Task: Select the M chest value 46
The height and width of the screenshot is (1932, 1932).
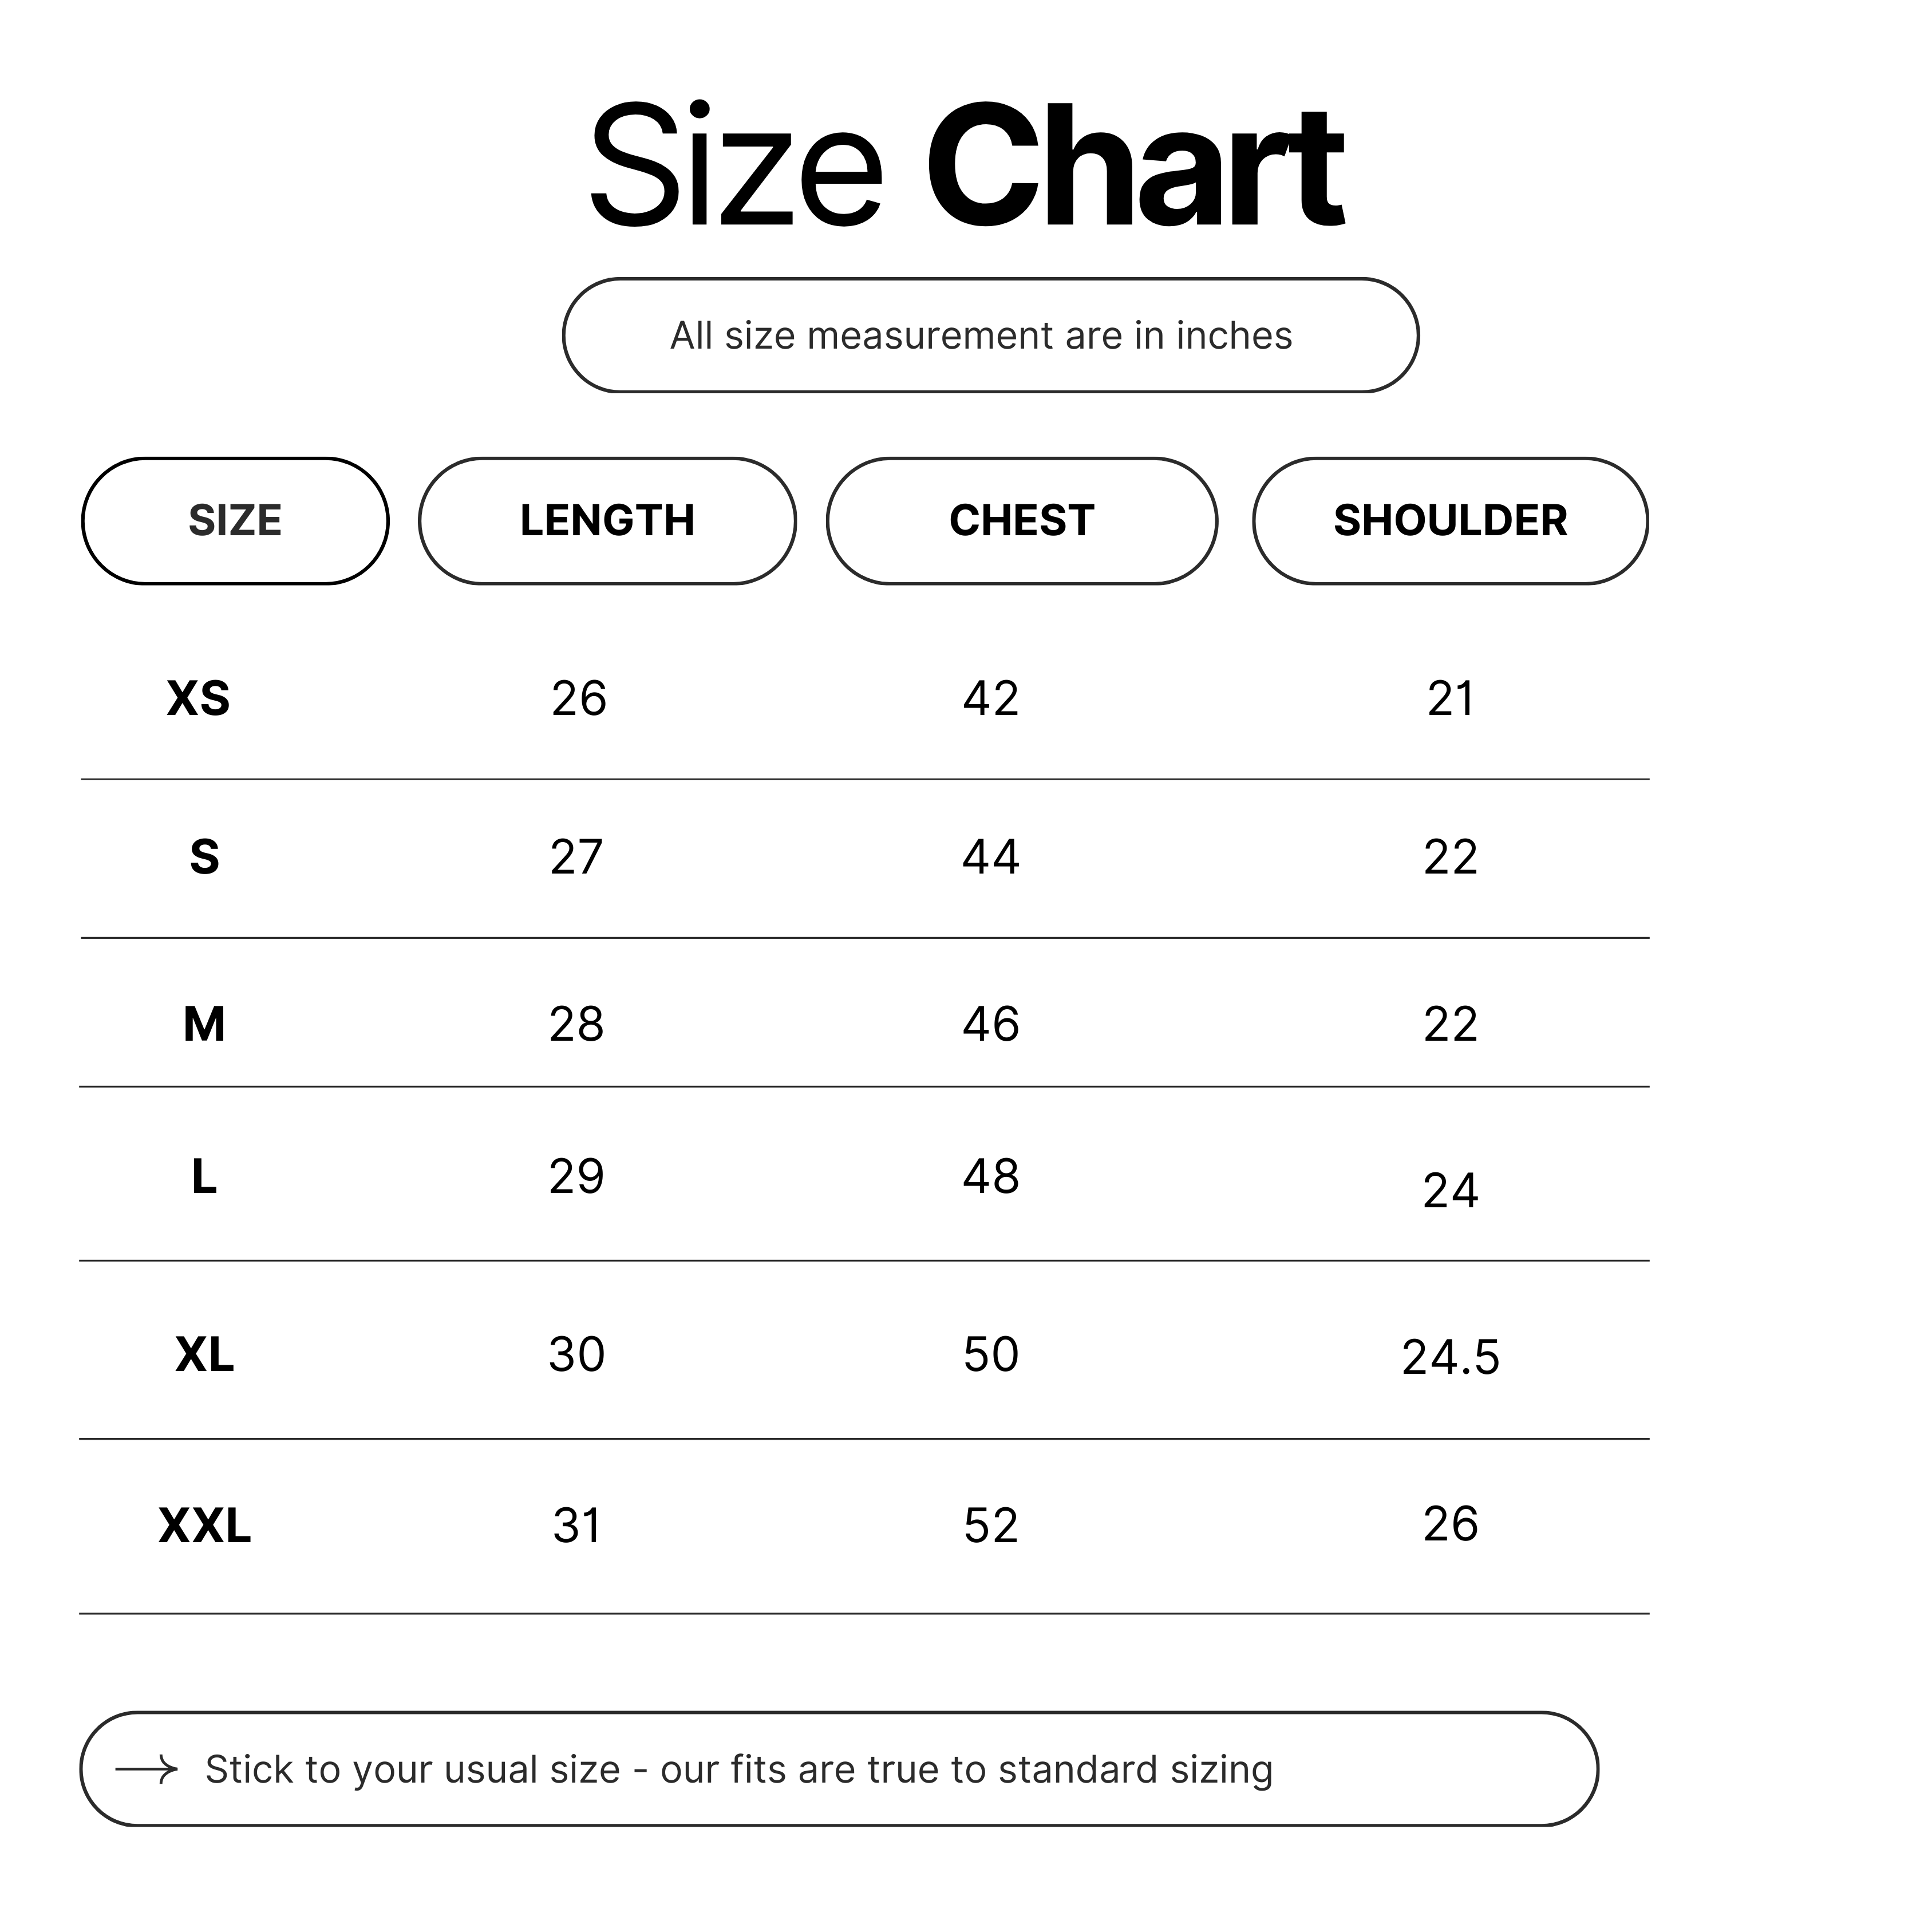Action: pyautogui.click(x=990, y=1024)
